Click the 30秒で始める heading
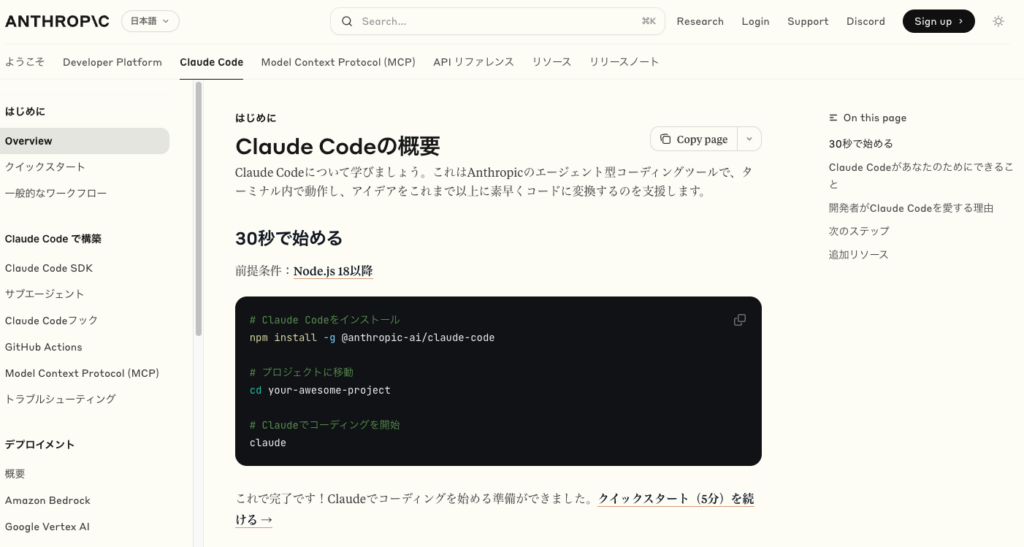 289,238
